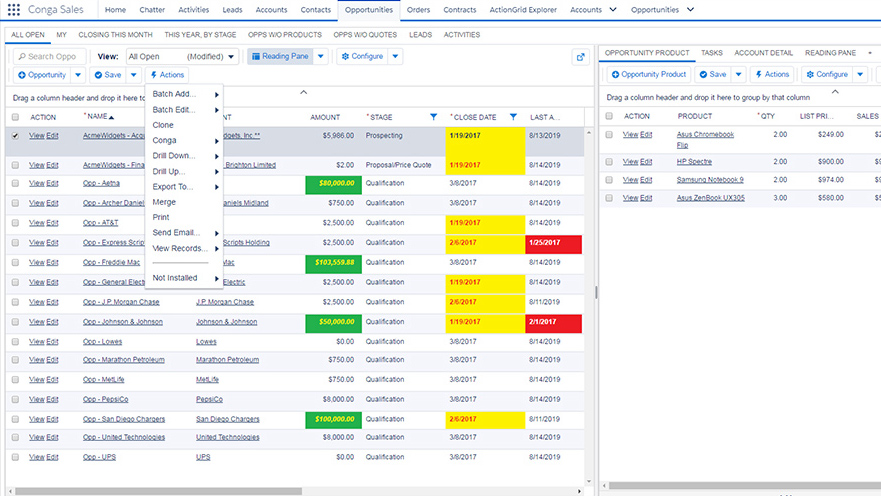The height and width of the screenshot is (496, 881).
Task: Click the Stage column filter icon
Action: pyautogui.click(x=433, y=117)
